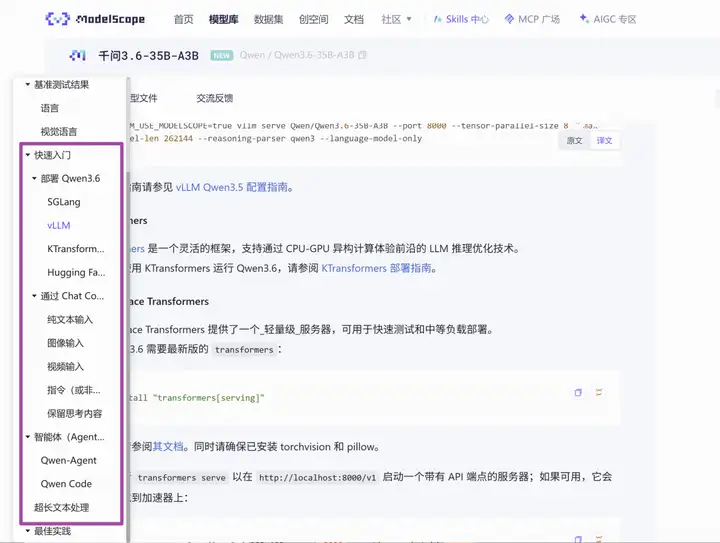Image resolution: width=720 pixels, height=543 pixels.
Task: Open KTransformers 部署指南 link
Action: [x=377, y=268]
